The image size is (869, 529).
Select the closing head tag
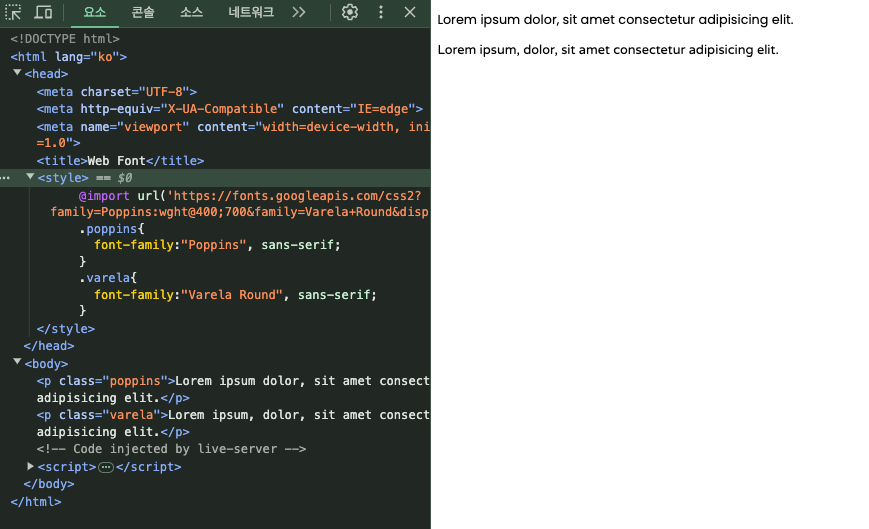click(x=49, y=346)
